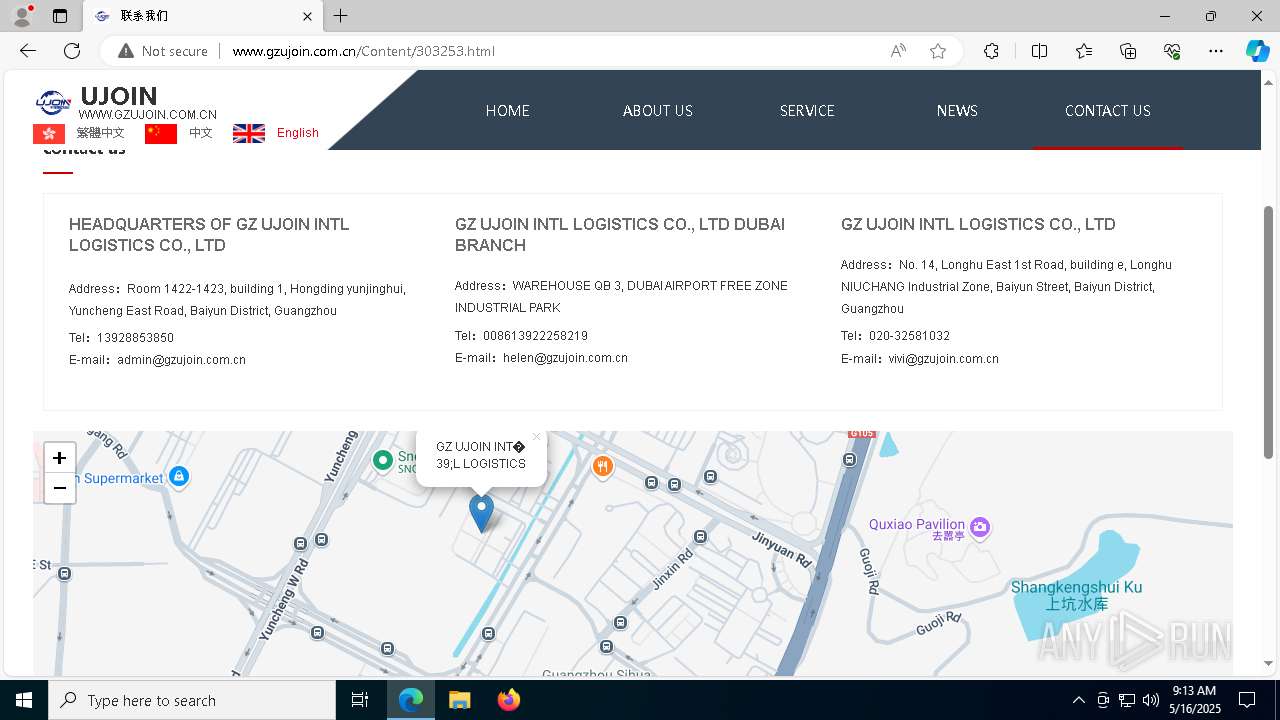Click the scrollbar down arrow
This screenshot has width=1280, height=720.
1269,663
